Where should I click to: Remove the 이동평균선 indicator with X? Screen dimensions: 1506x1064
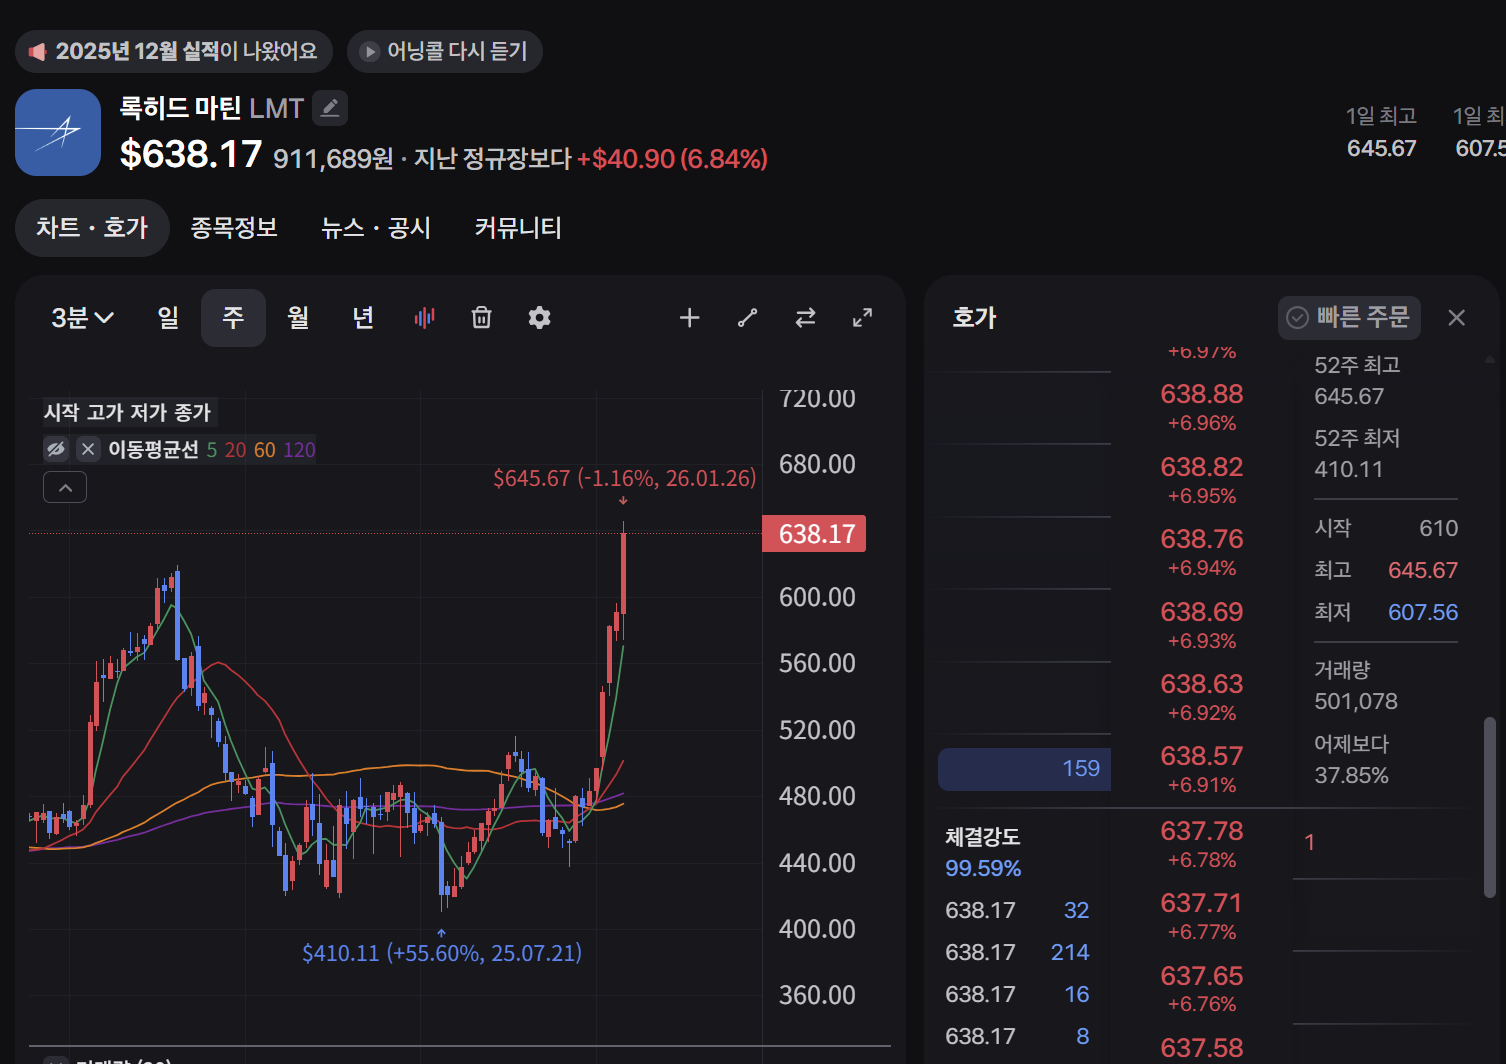point(88,449)
